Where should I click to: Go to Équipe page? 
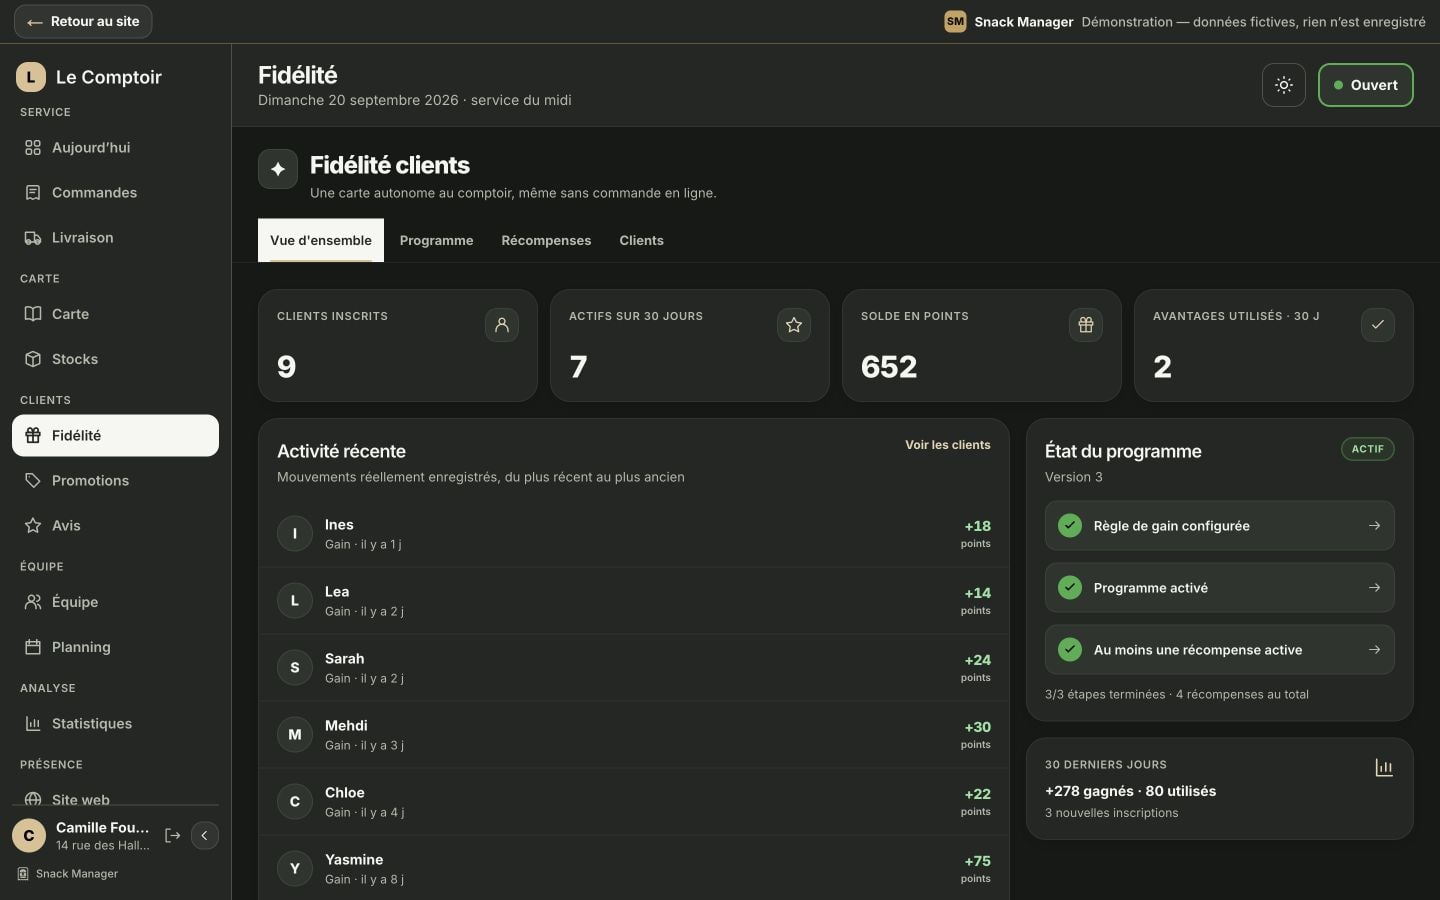click(x=115, y=602)
